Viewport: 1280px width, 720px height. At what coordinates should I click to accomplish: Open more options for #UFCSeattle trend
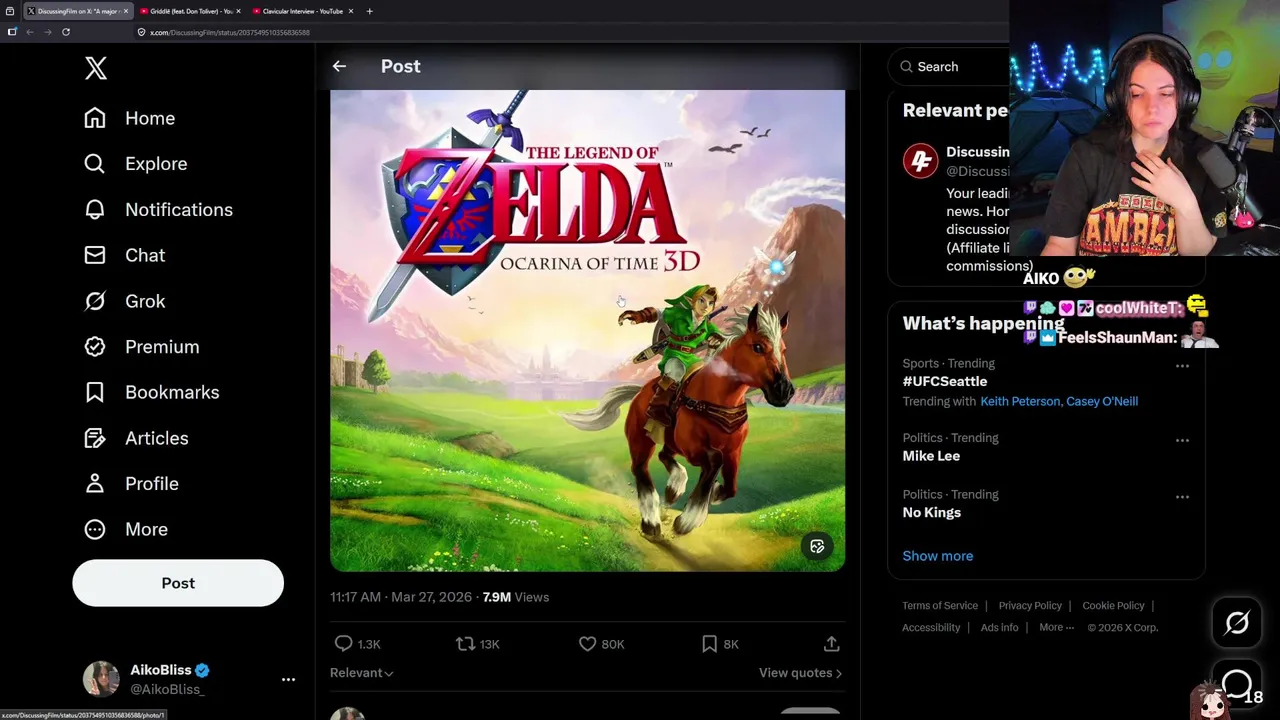1182,366
